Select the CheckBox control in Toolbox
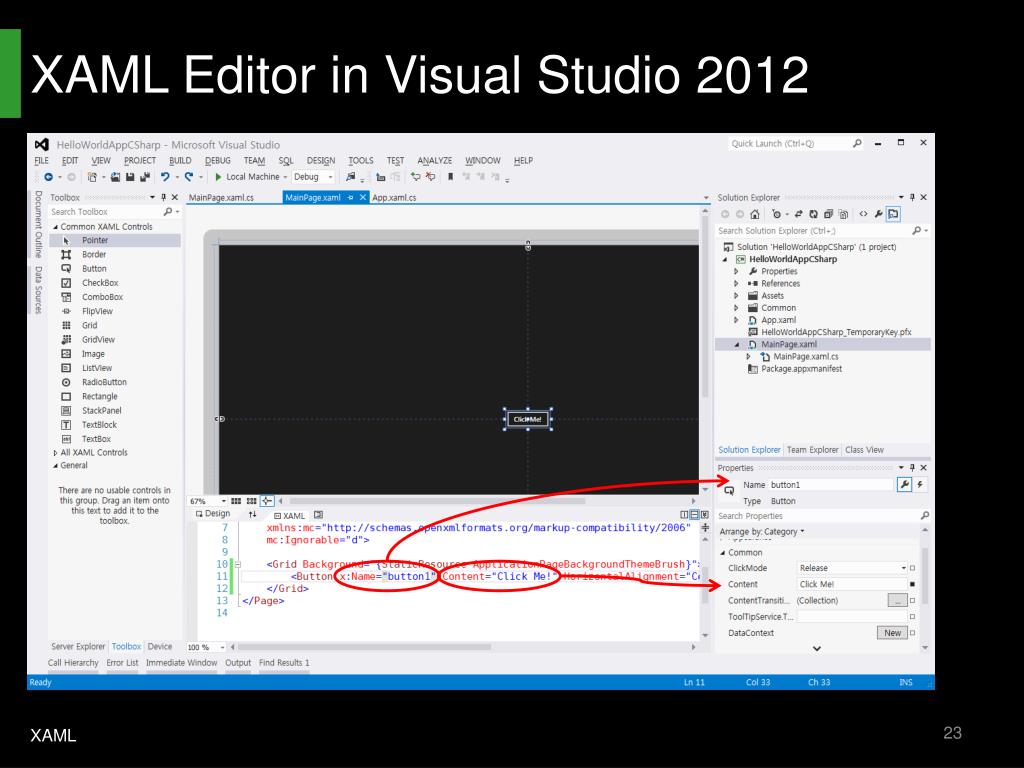 tap(100, 283)
